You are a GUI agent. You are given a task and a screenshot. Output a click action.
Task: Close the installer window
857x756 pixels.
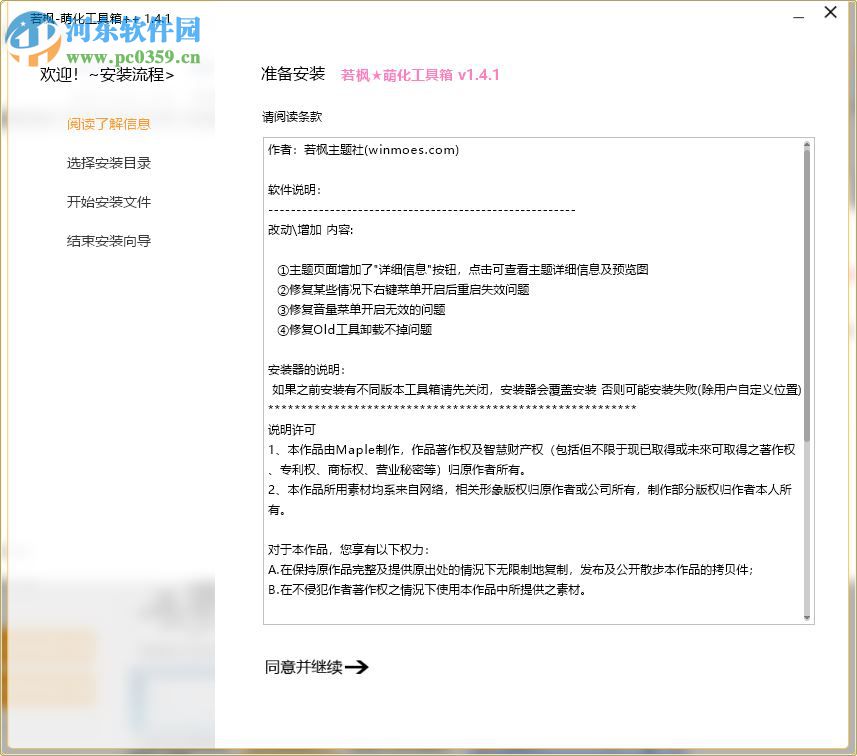point(830,13)
